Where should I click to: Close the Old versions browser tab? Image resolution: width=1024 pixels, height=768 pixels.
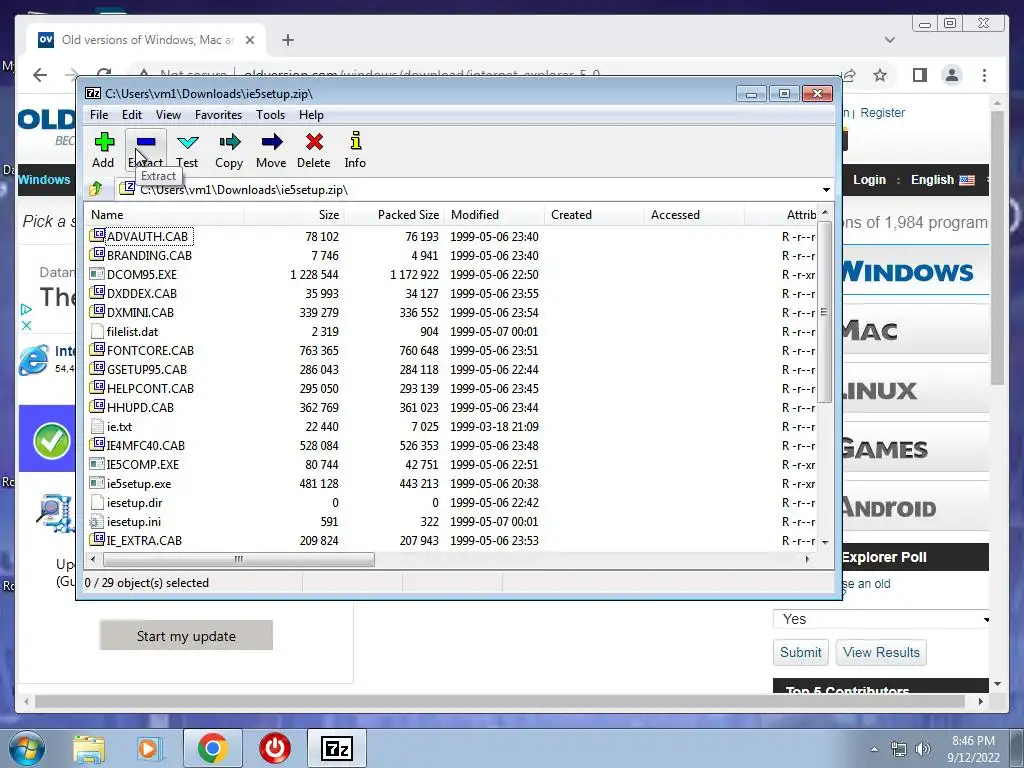point(249,40)
